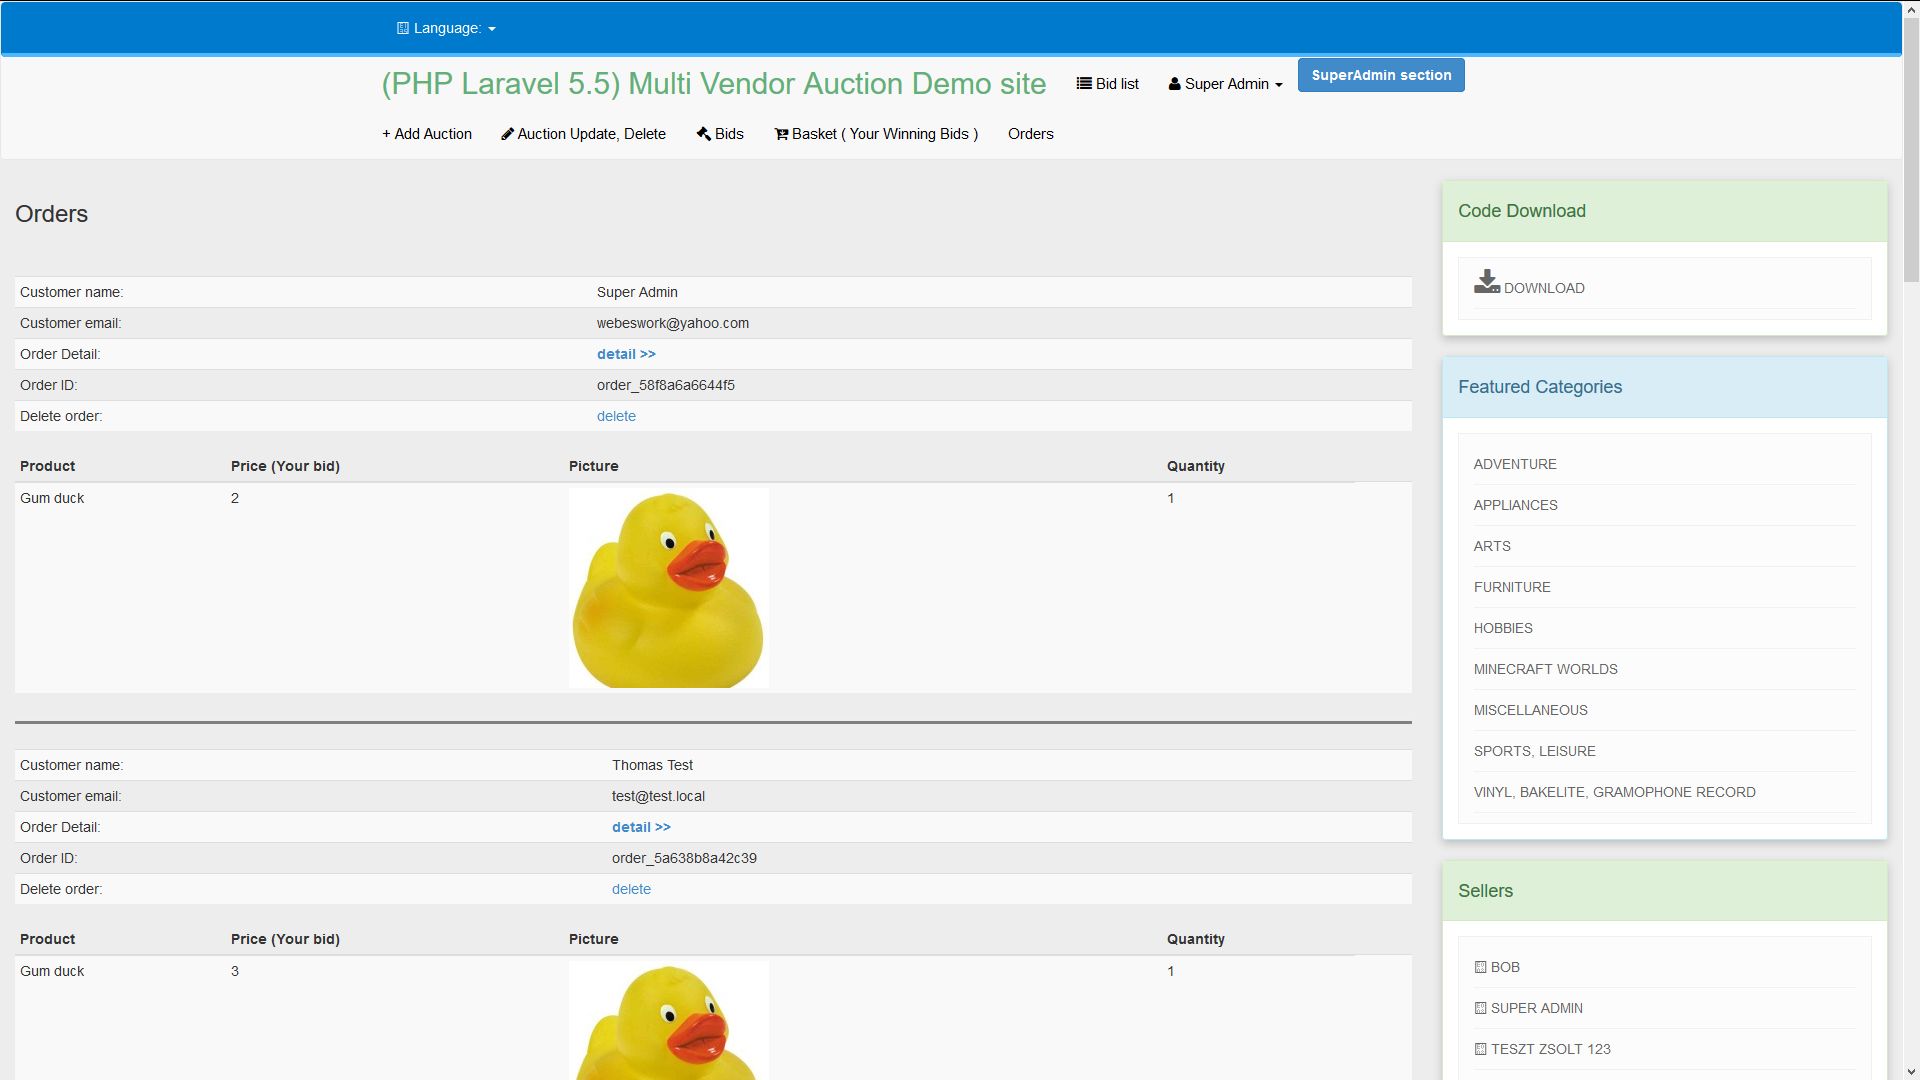
Task: Click the first Gum duck picture
Action: (x=668, y=588)
